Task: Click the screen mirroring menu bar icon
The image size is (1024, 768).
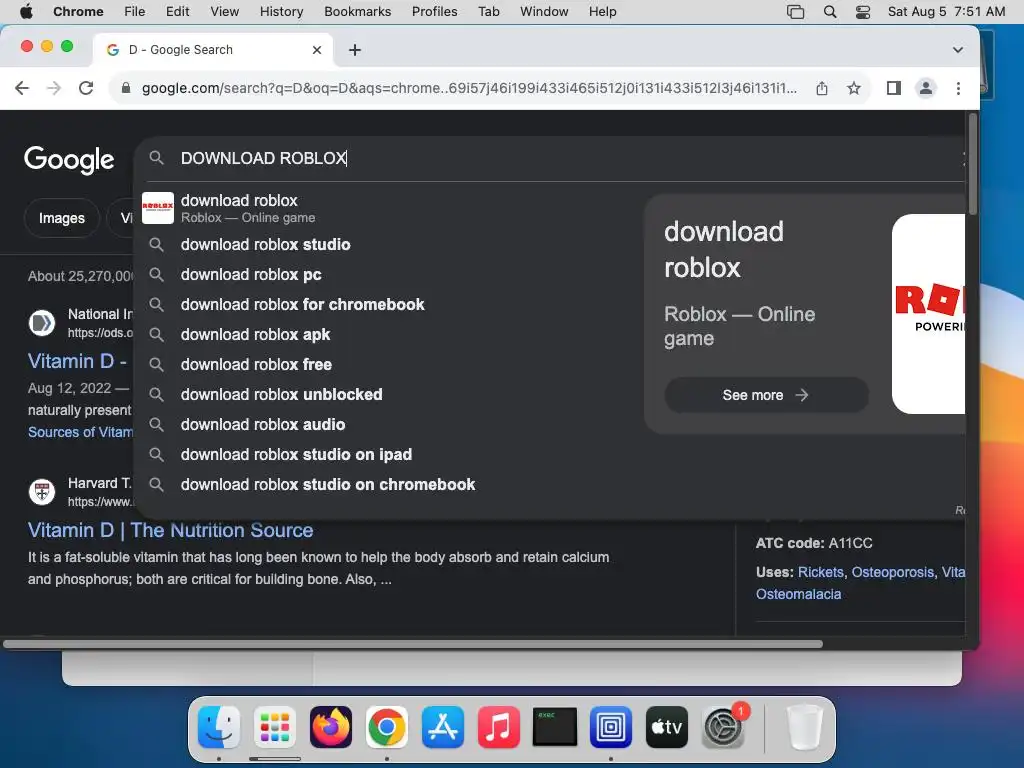Action: click(795, 12)
